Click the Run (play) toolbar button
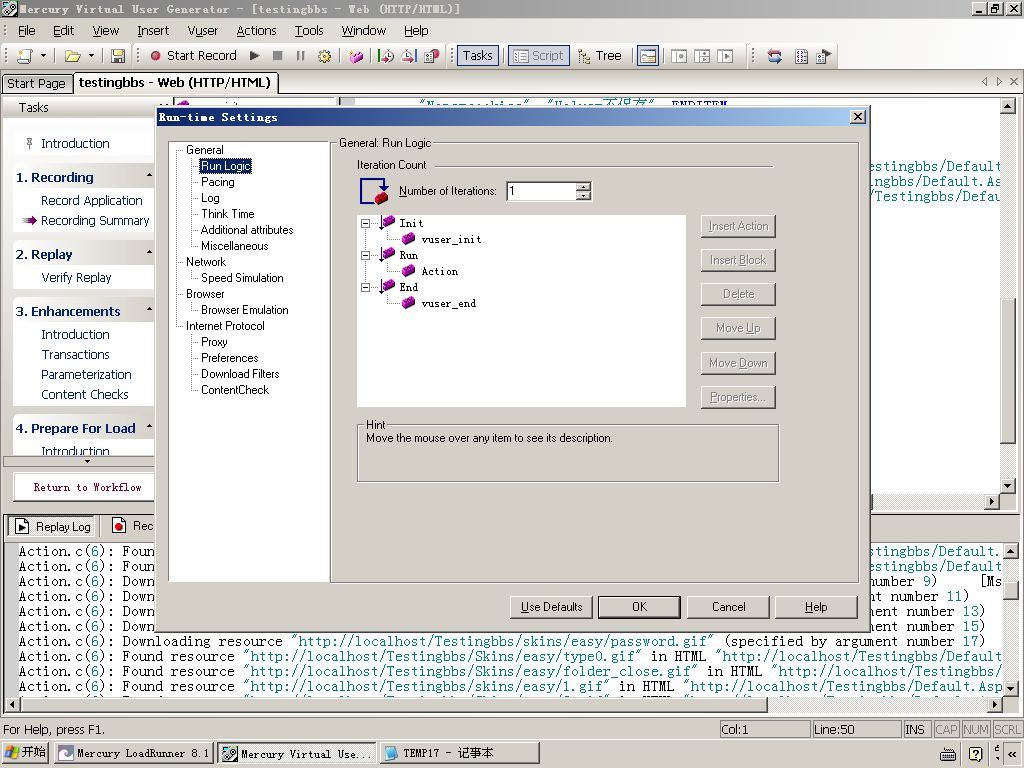The height and width of the screenshot is (768, 1024). (x=255, y=56)
